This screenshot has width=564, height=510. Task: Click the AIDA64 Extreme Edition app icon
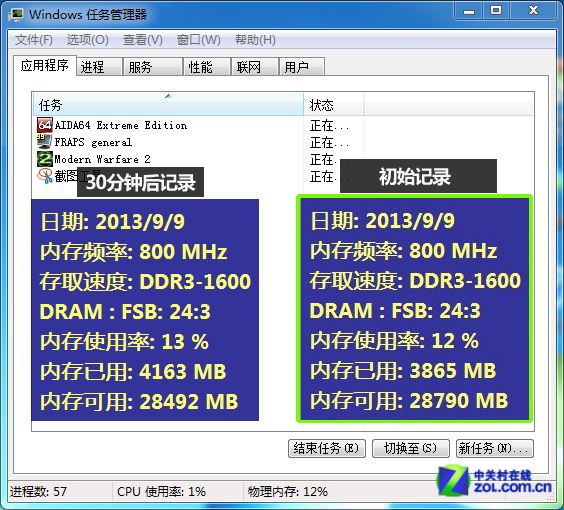click(x=45, y=125)
